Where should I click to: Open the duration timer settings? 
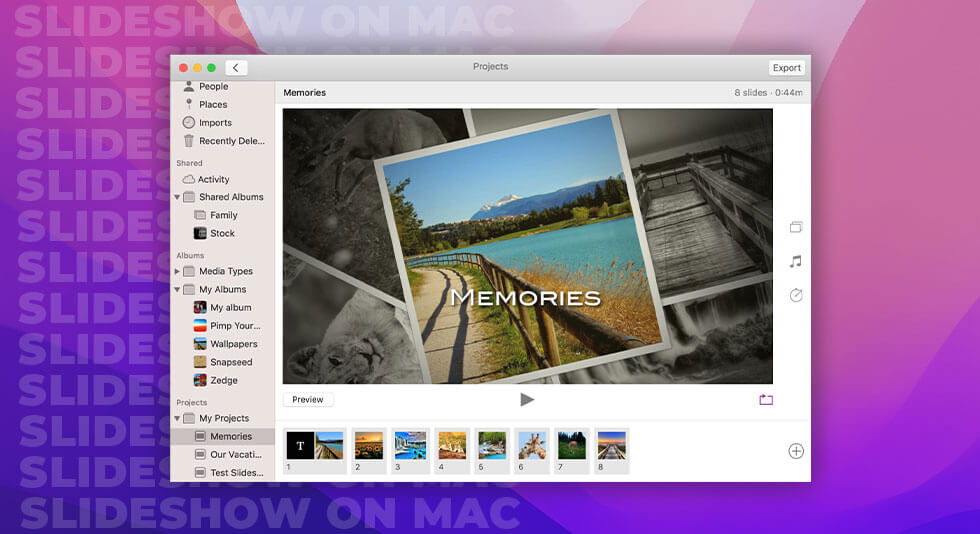pos(796,295)
